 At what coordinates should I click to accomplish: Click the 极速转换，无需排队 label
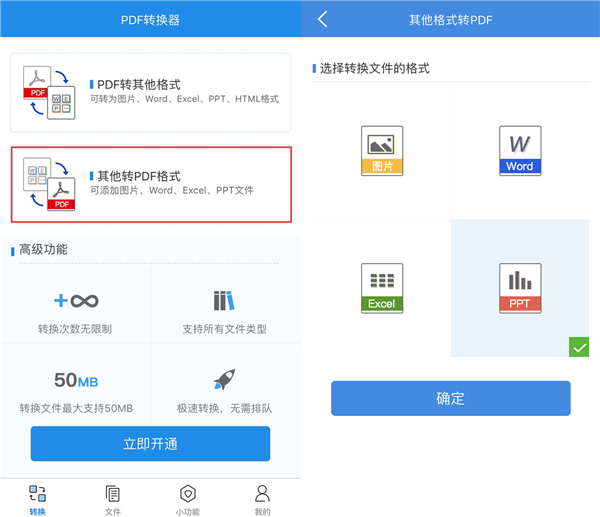coord(224,408)
